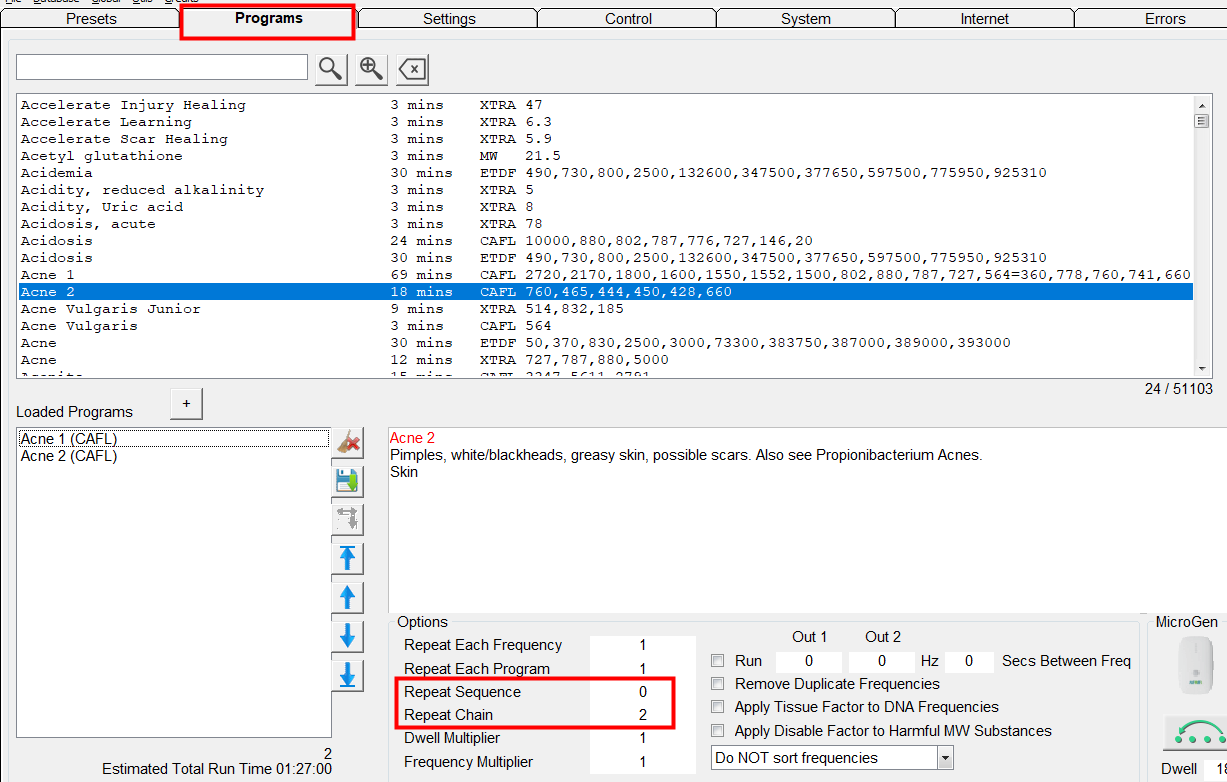Click the program search text box
Image resolution: width=1227 pixels, height=782 pixels.
[162, 67]
